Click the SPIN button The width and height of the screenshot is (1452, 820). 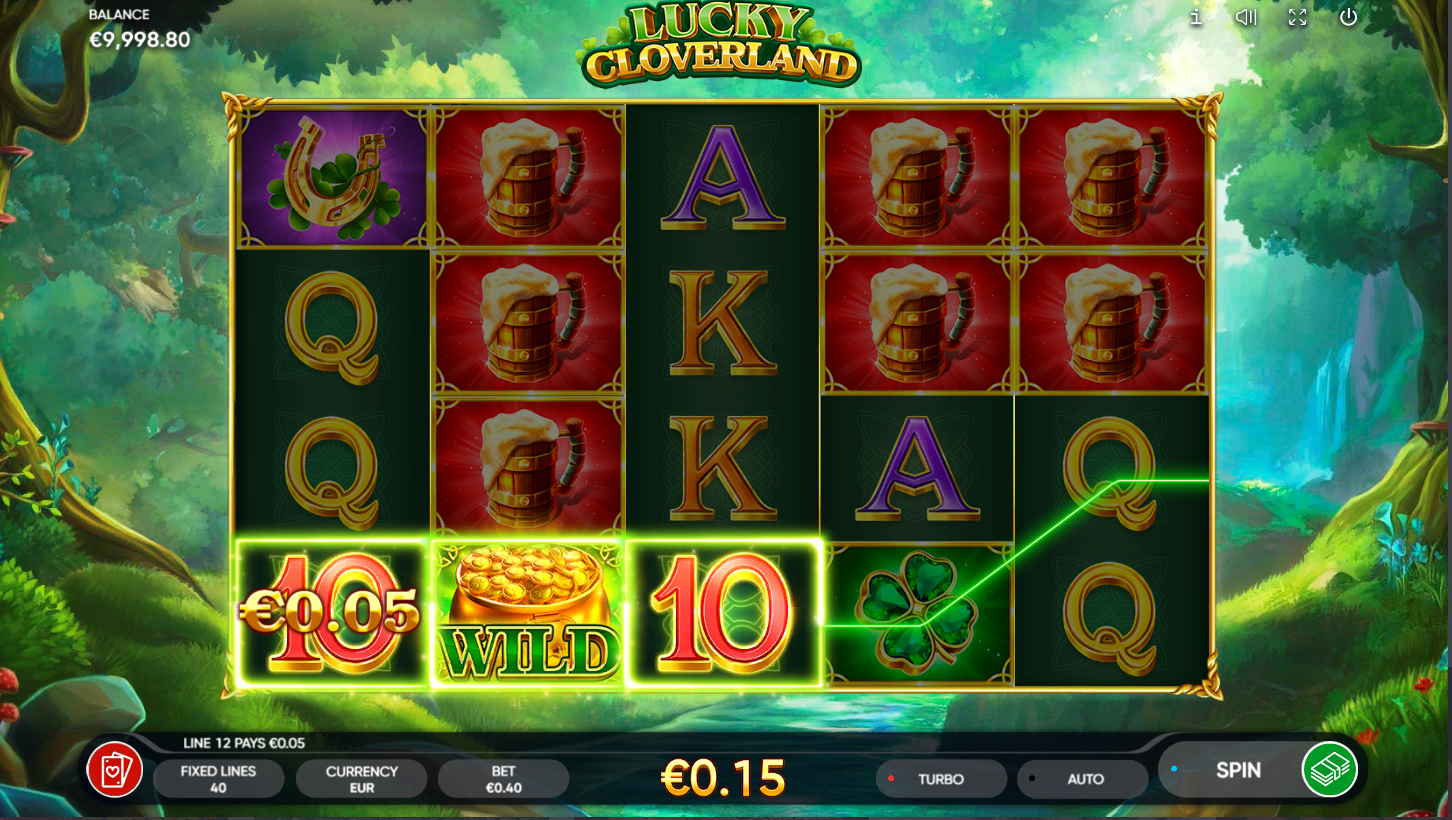pyautogui.click(x=1237, y=770)
